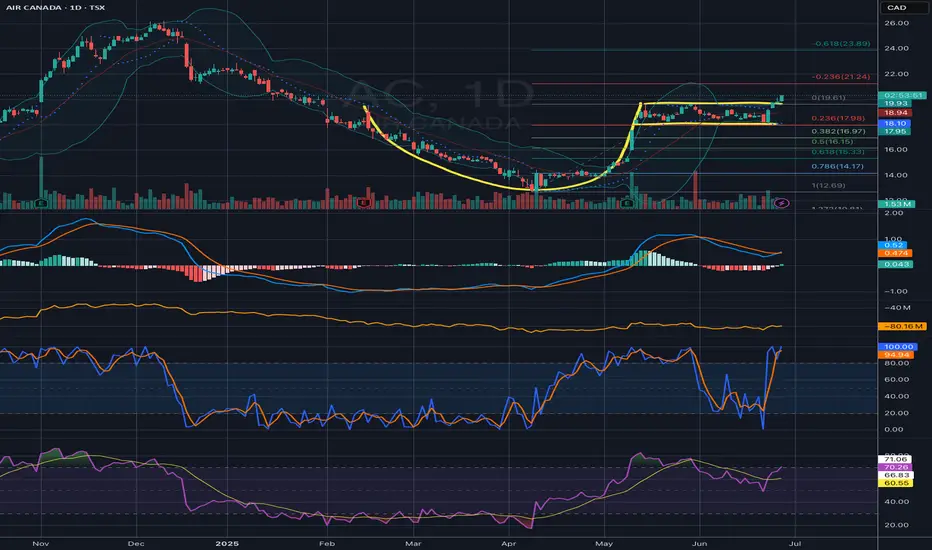Image resolution: width=932 pixels, height=550 pixels.
Task: Click the 22.00 price axis tick
Action: coord(896,74)
